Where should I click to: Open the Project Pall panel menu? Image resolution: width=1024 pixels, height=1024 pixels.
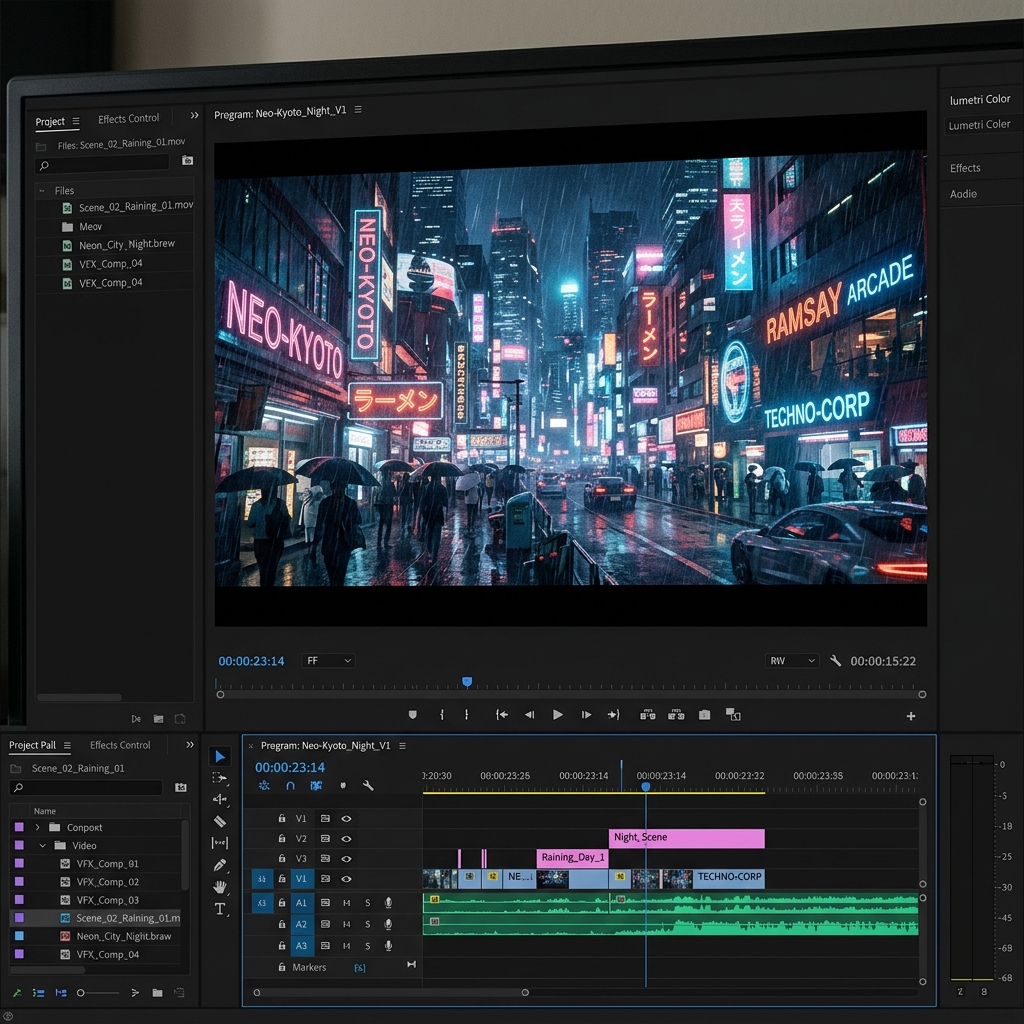click(x=67, y=745)
